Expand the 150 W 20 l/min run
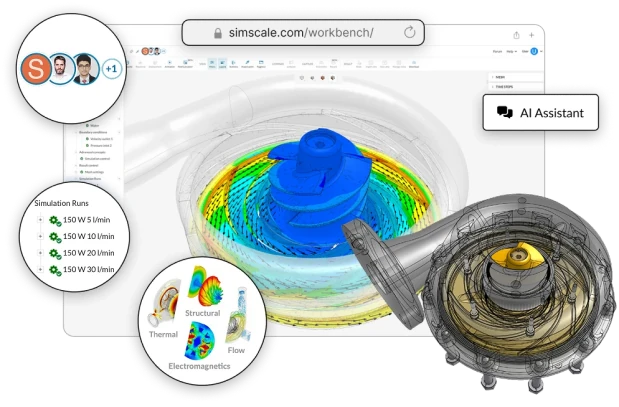The height and width of the screenshot is (407, 619). click(40, 253)
